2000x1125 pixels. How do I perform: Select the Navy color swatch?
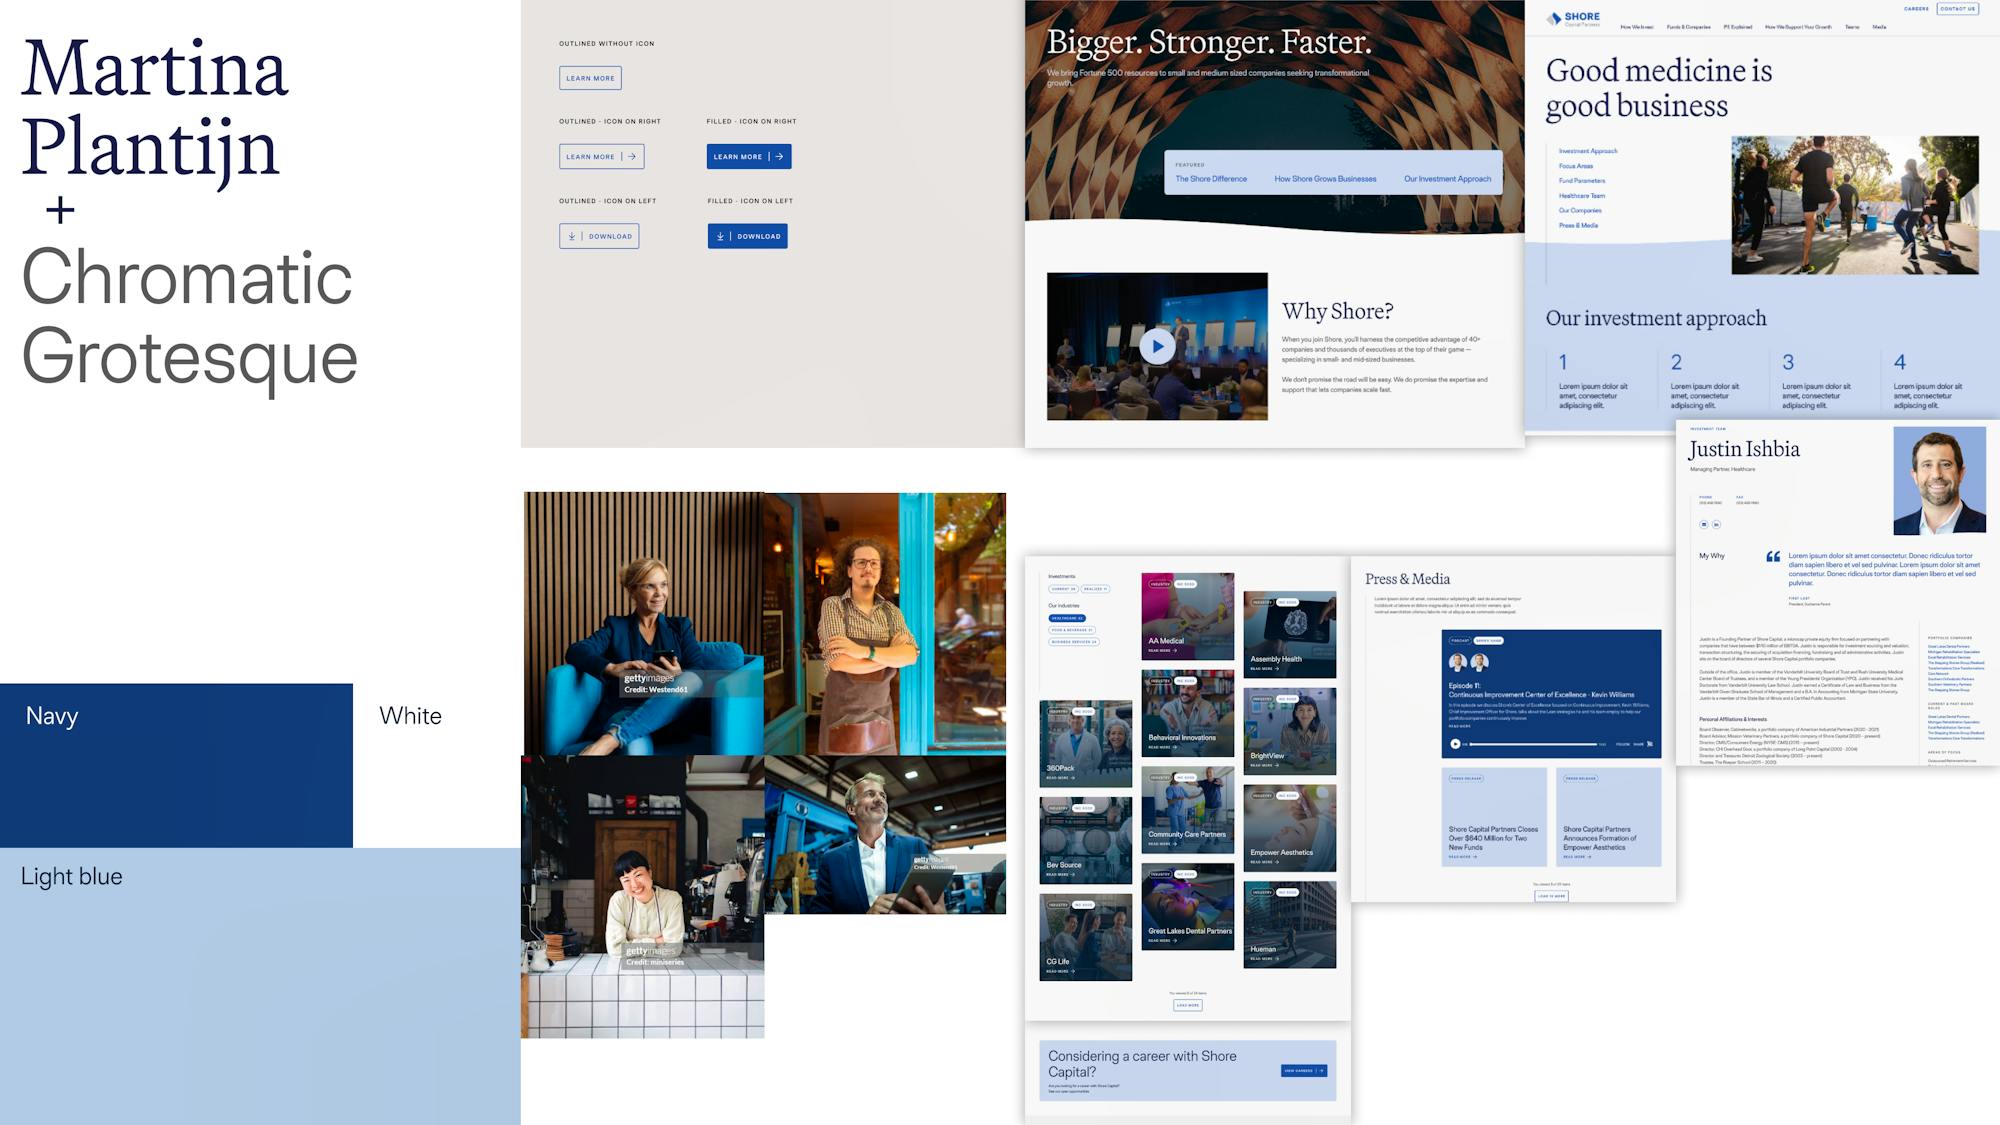pos(176,766)
